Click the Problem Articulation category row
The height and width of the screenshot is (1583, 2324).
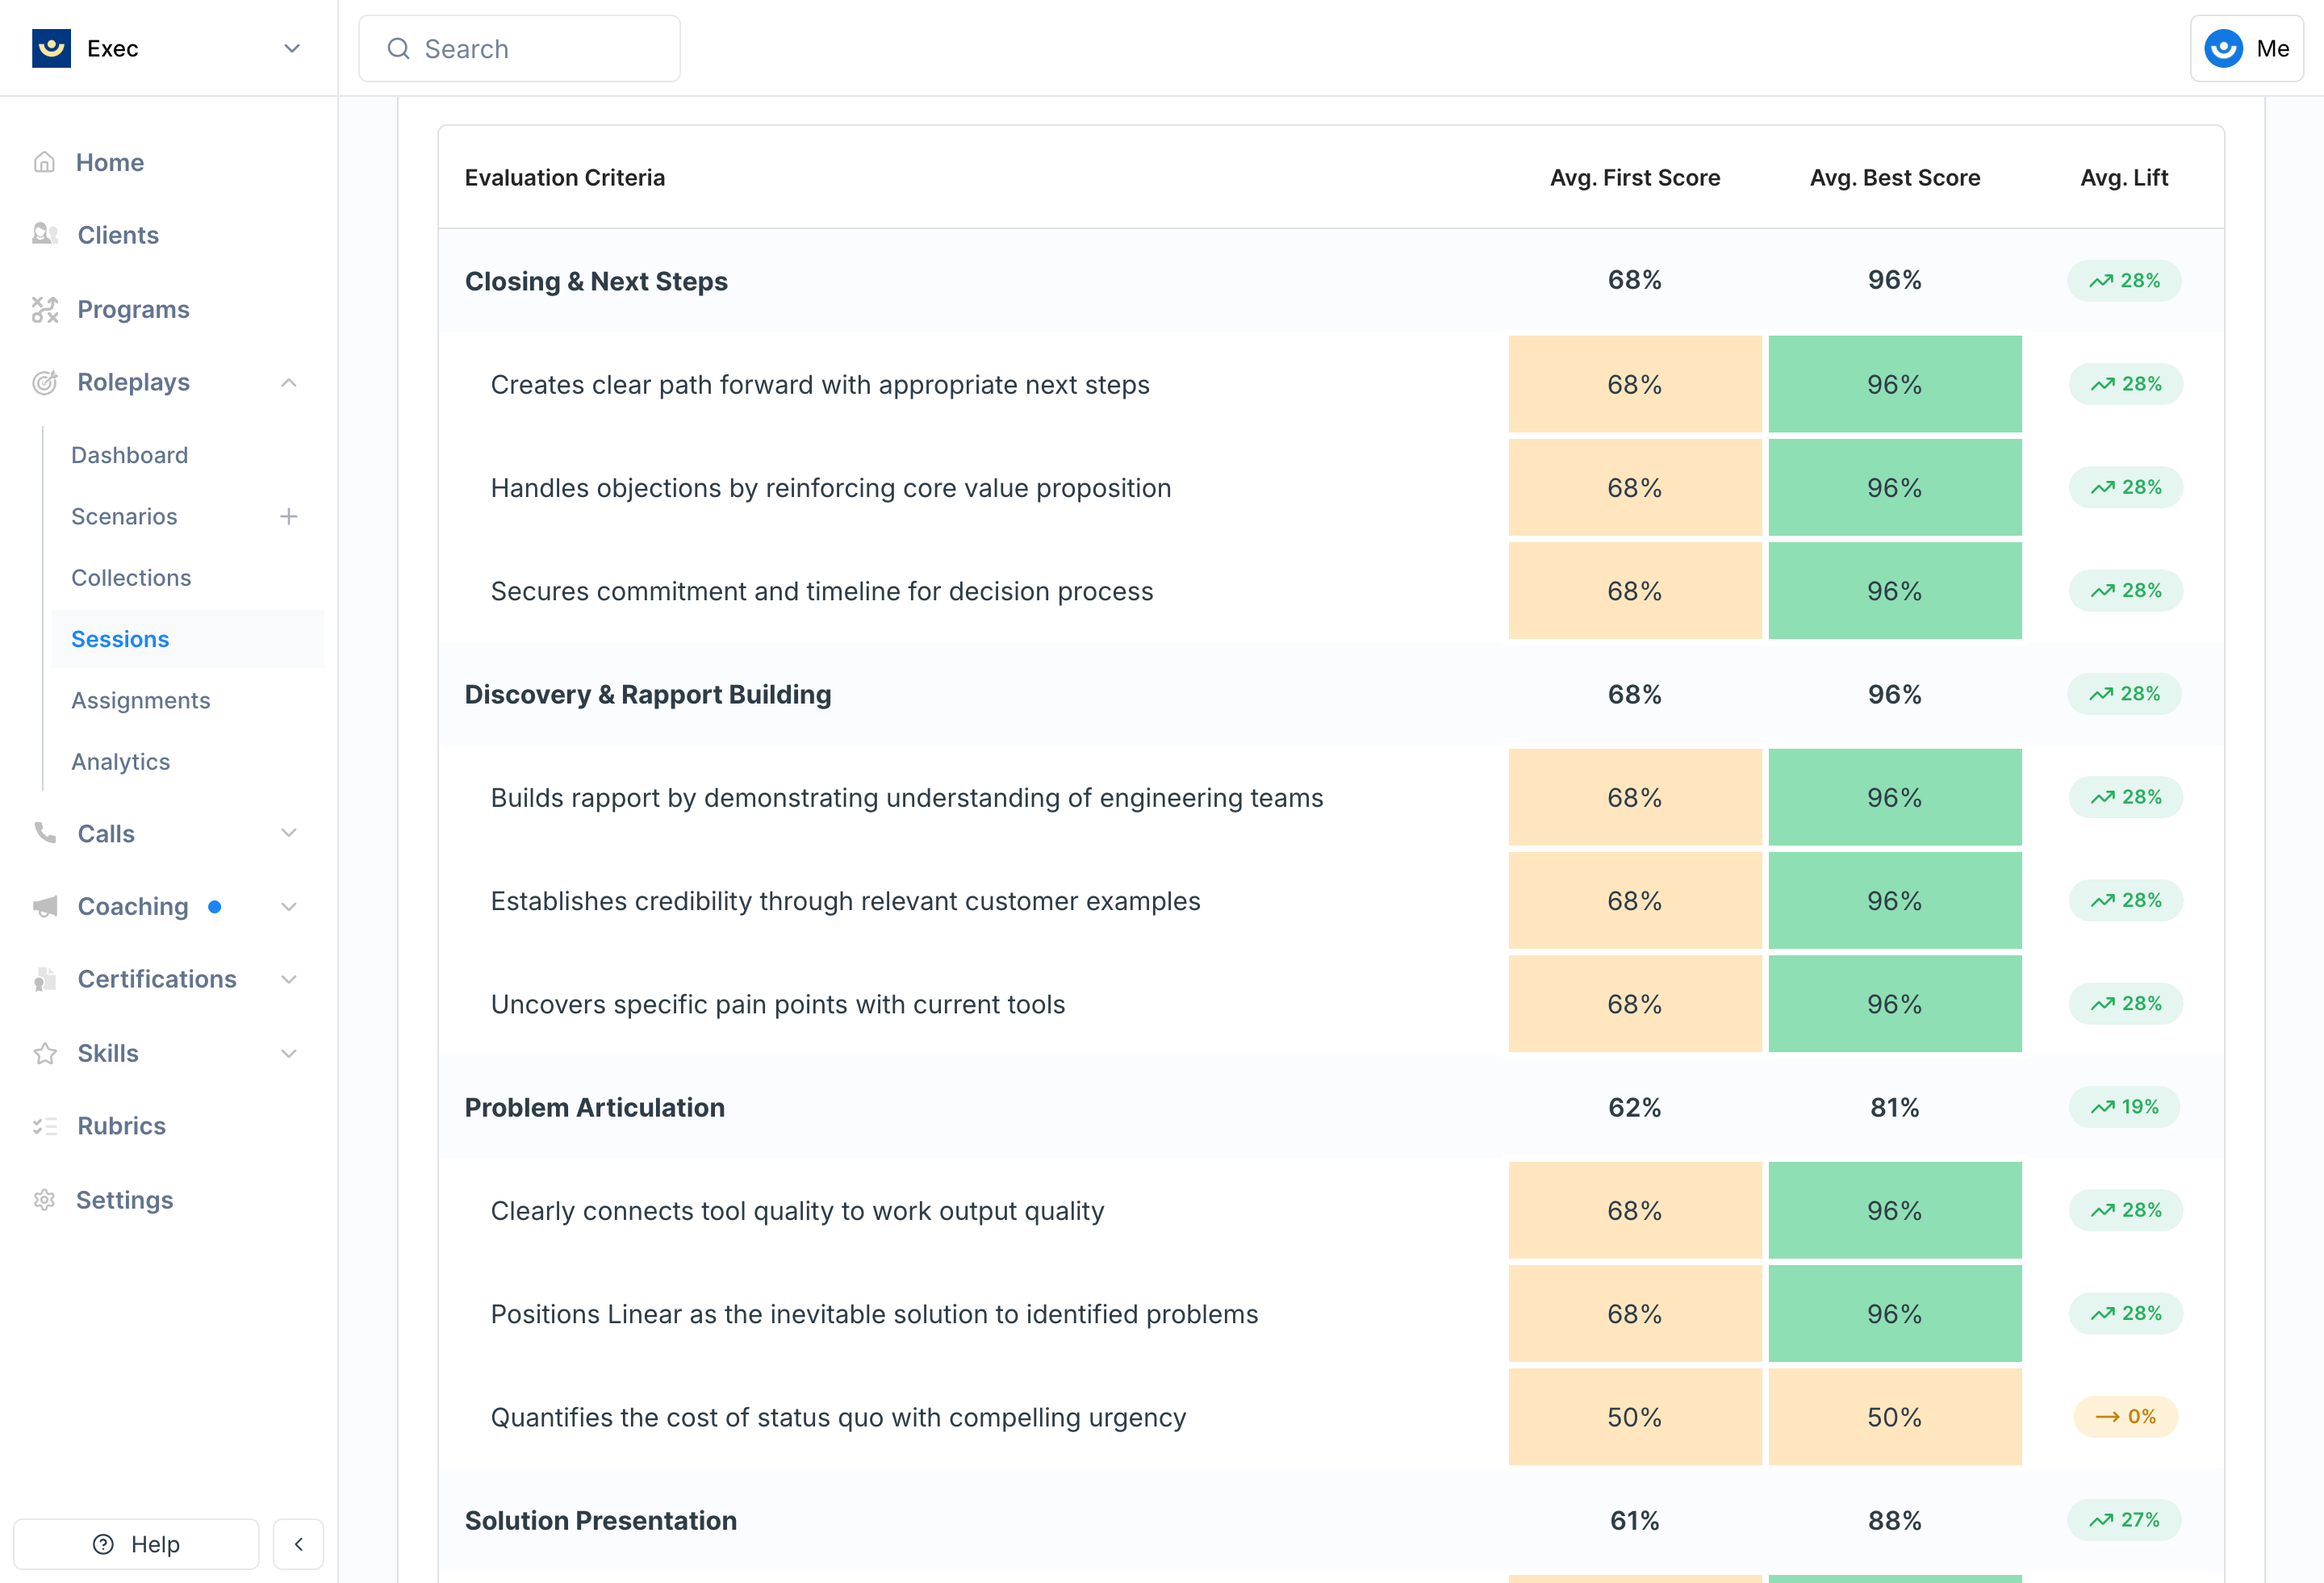coord(1331,1107)
